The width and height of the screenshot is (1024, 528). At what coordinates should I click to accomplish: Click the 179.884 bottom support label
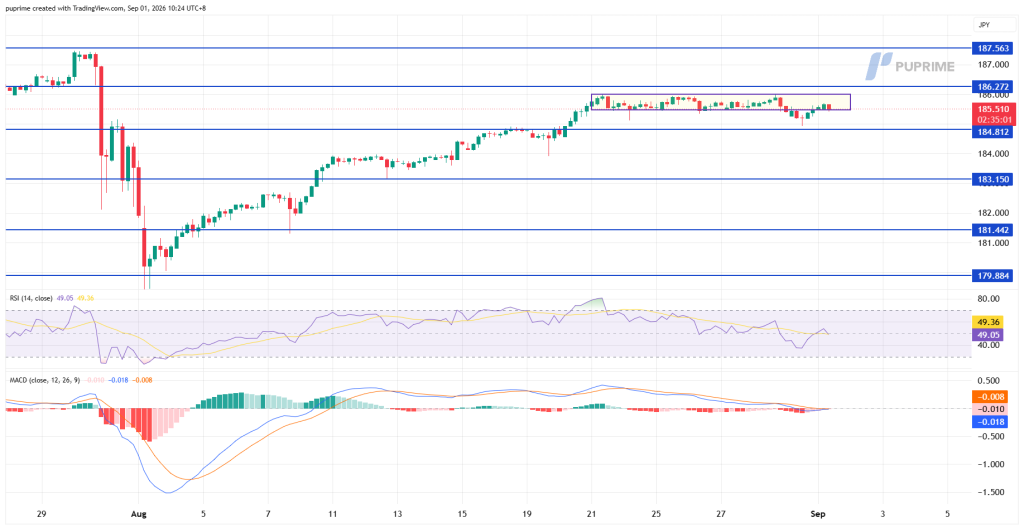992,276
